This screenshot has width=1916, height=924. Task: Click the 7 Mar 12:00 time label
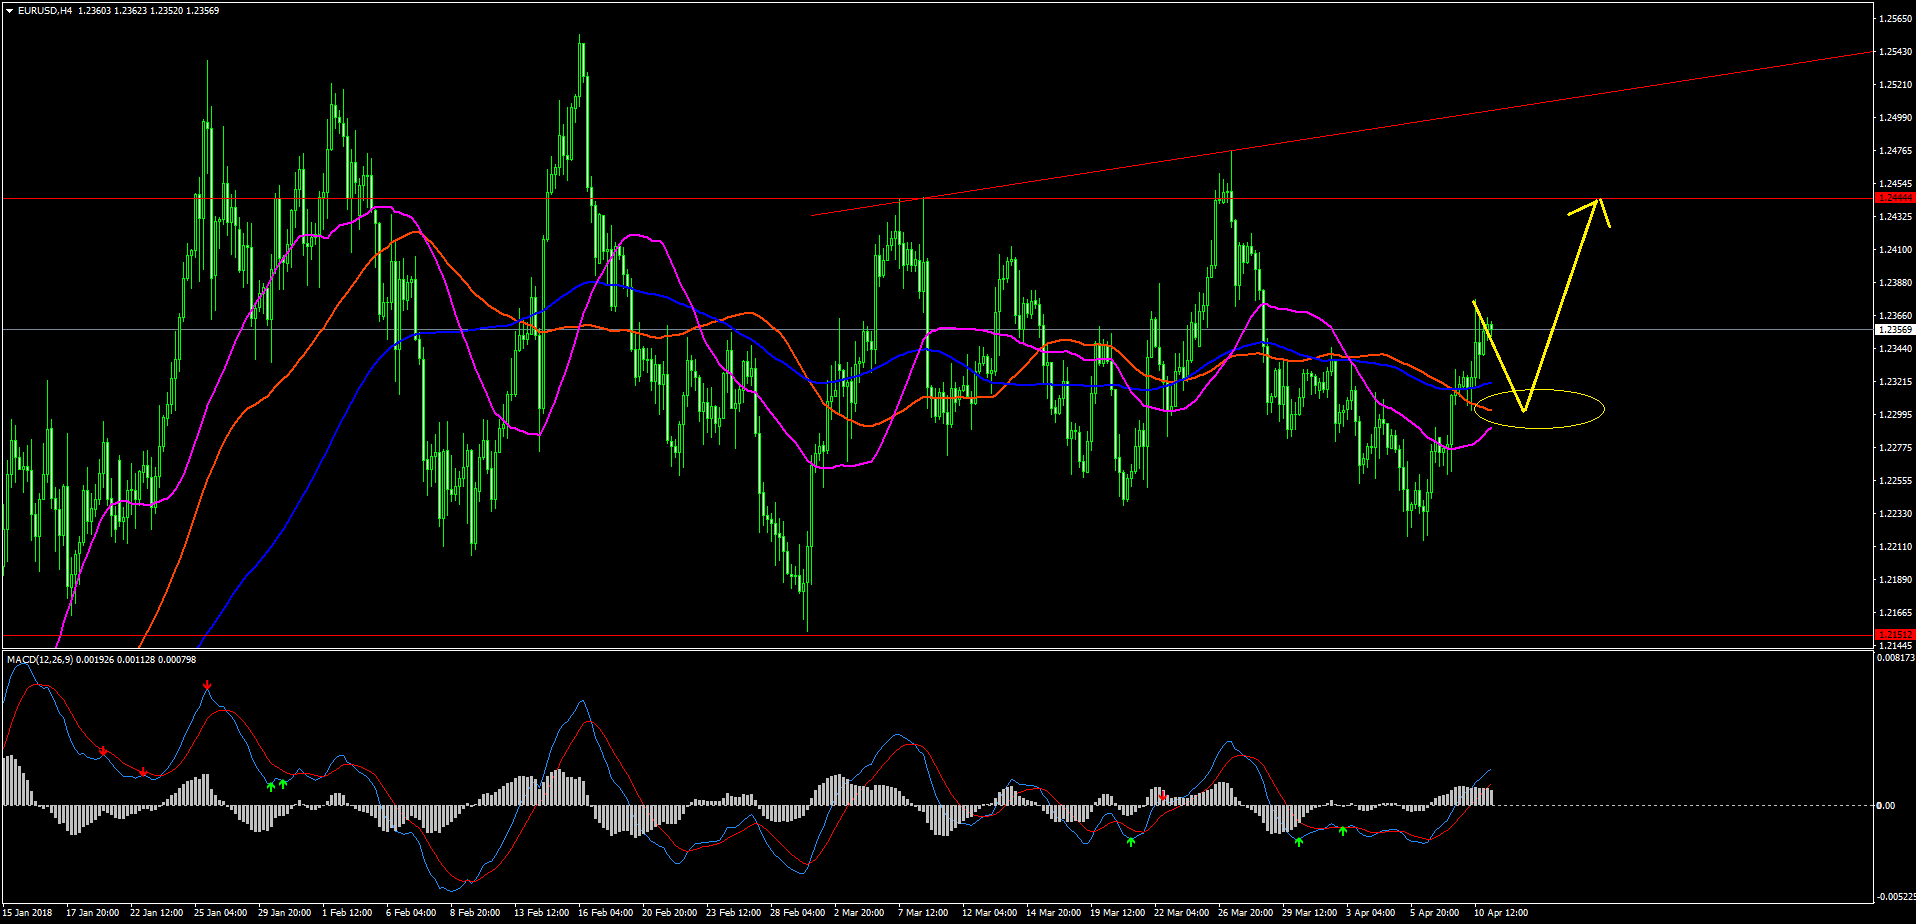(x=923, y=913)
